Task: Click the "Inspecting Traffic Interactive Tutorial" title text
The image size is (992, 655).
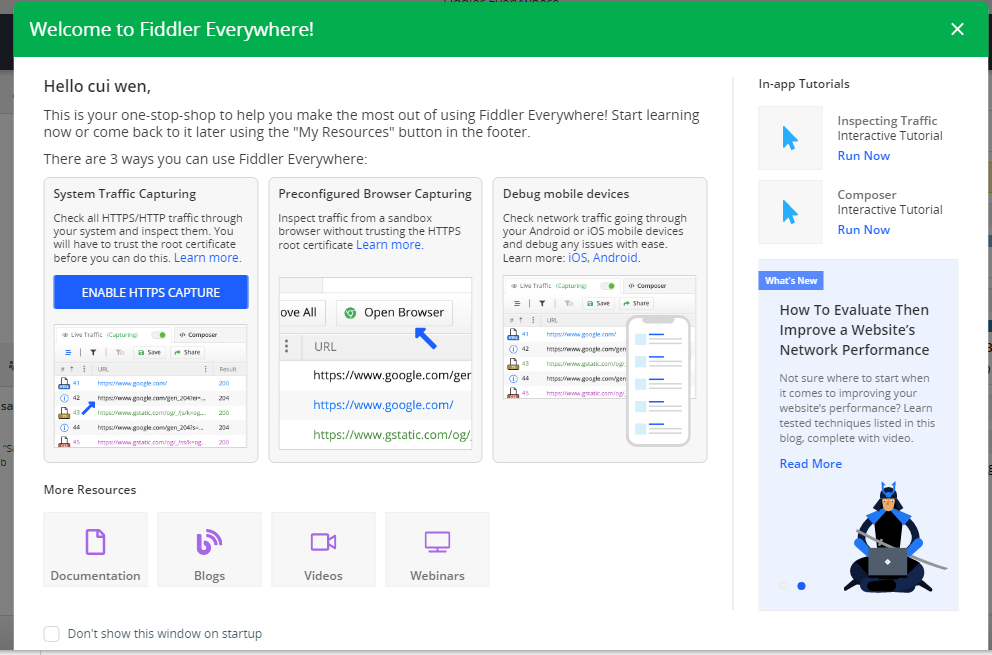Action: pos(890,128)
